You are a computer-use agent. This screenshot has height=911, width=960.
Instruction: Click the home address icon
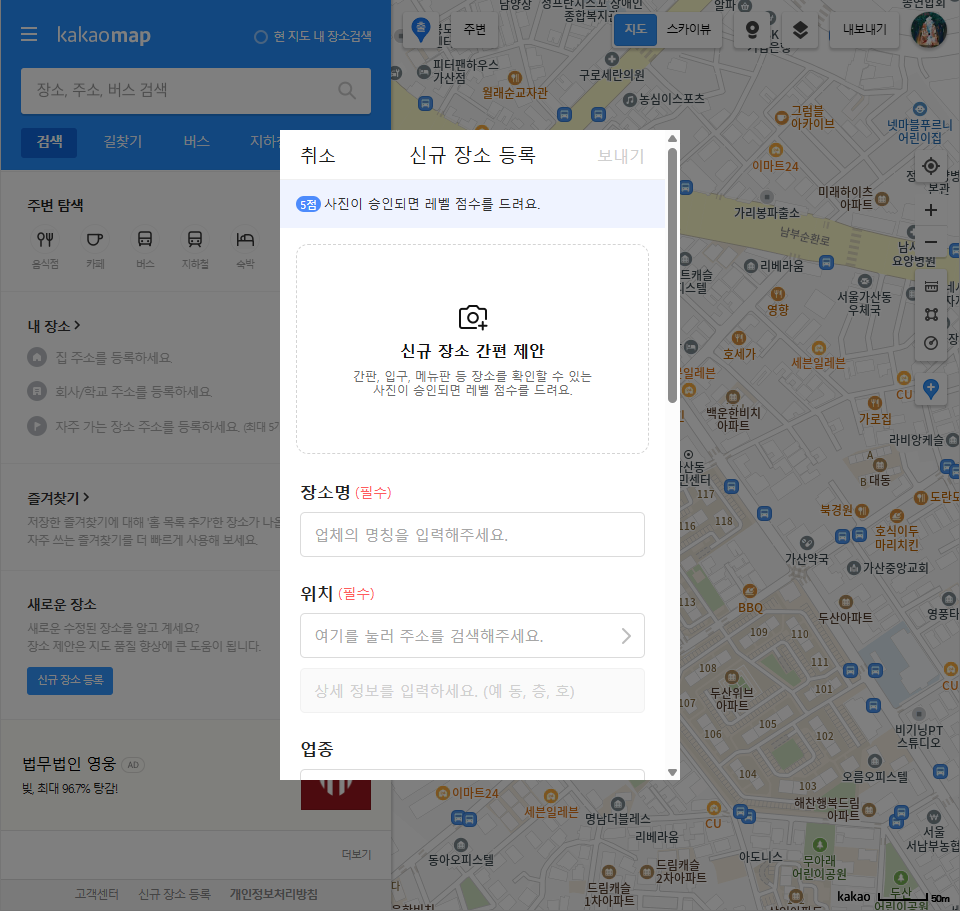[37, 357]
